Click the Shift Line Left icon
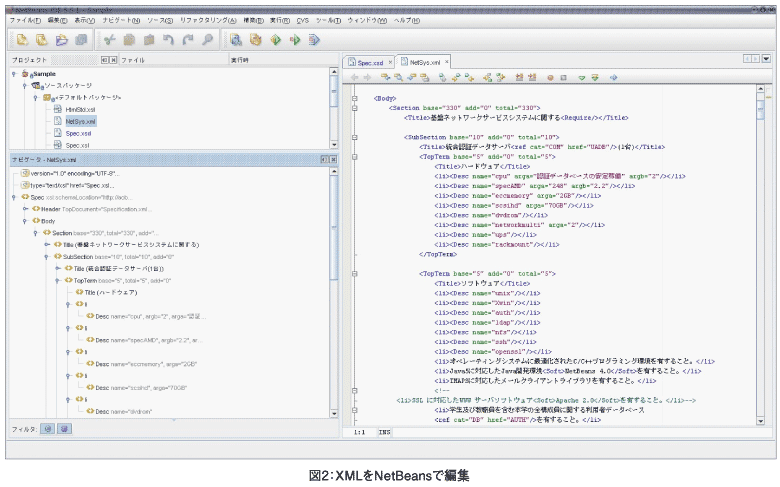The height and width of the screenshot is (487, 780). click(x=519, y=78)
